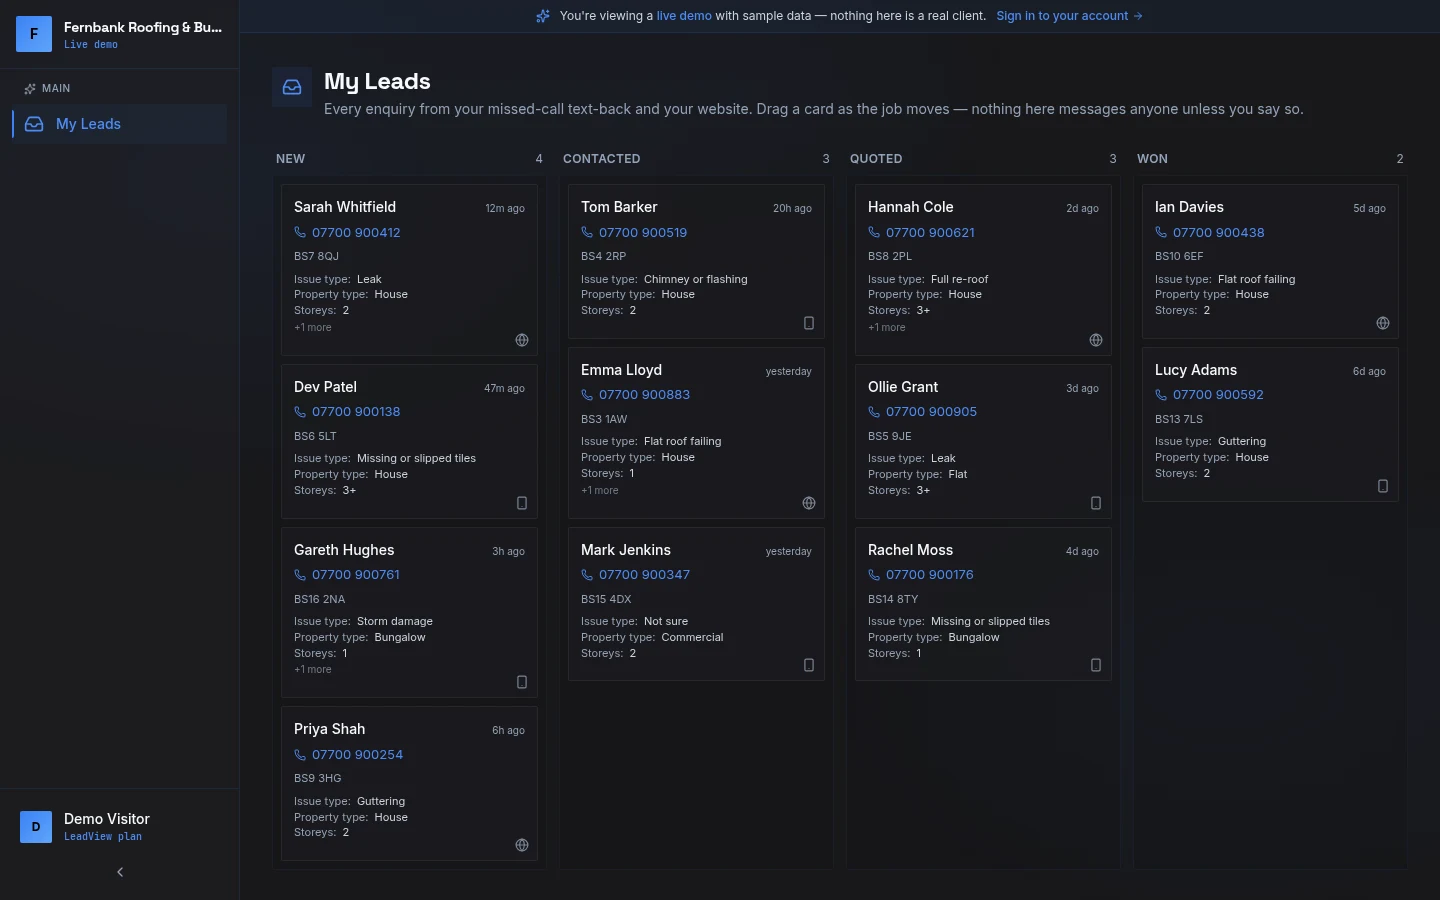Click the mobile icon on Mark Jenkins's card
Screen dimensions: 1440x900
[809, 665]
